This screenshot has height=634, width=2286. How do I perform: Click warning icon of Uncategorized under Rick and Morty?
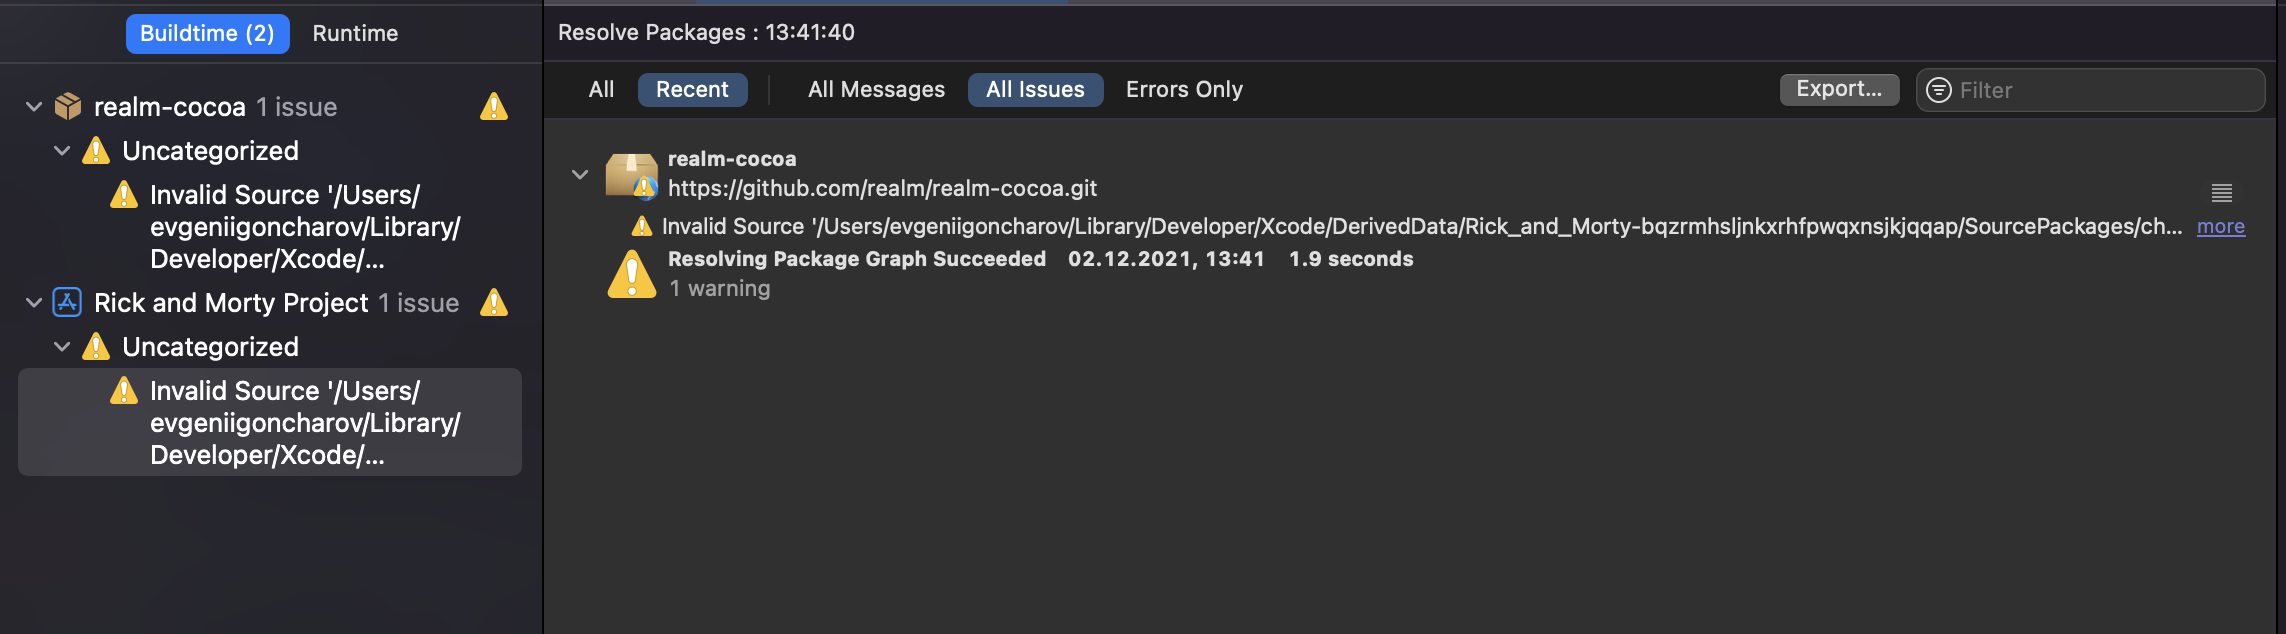coord(96,346)
